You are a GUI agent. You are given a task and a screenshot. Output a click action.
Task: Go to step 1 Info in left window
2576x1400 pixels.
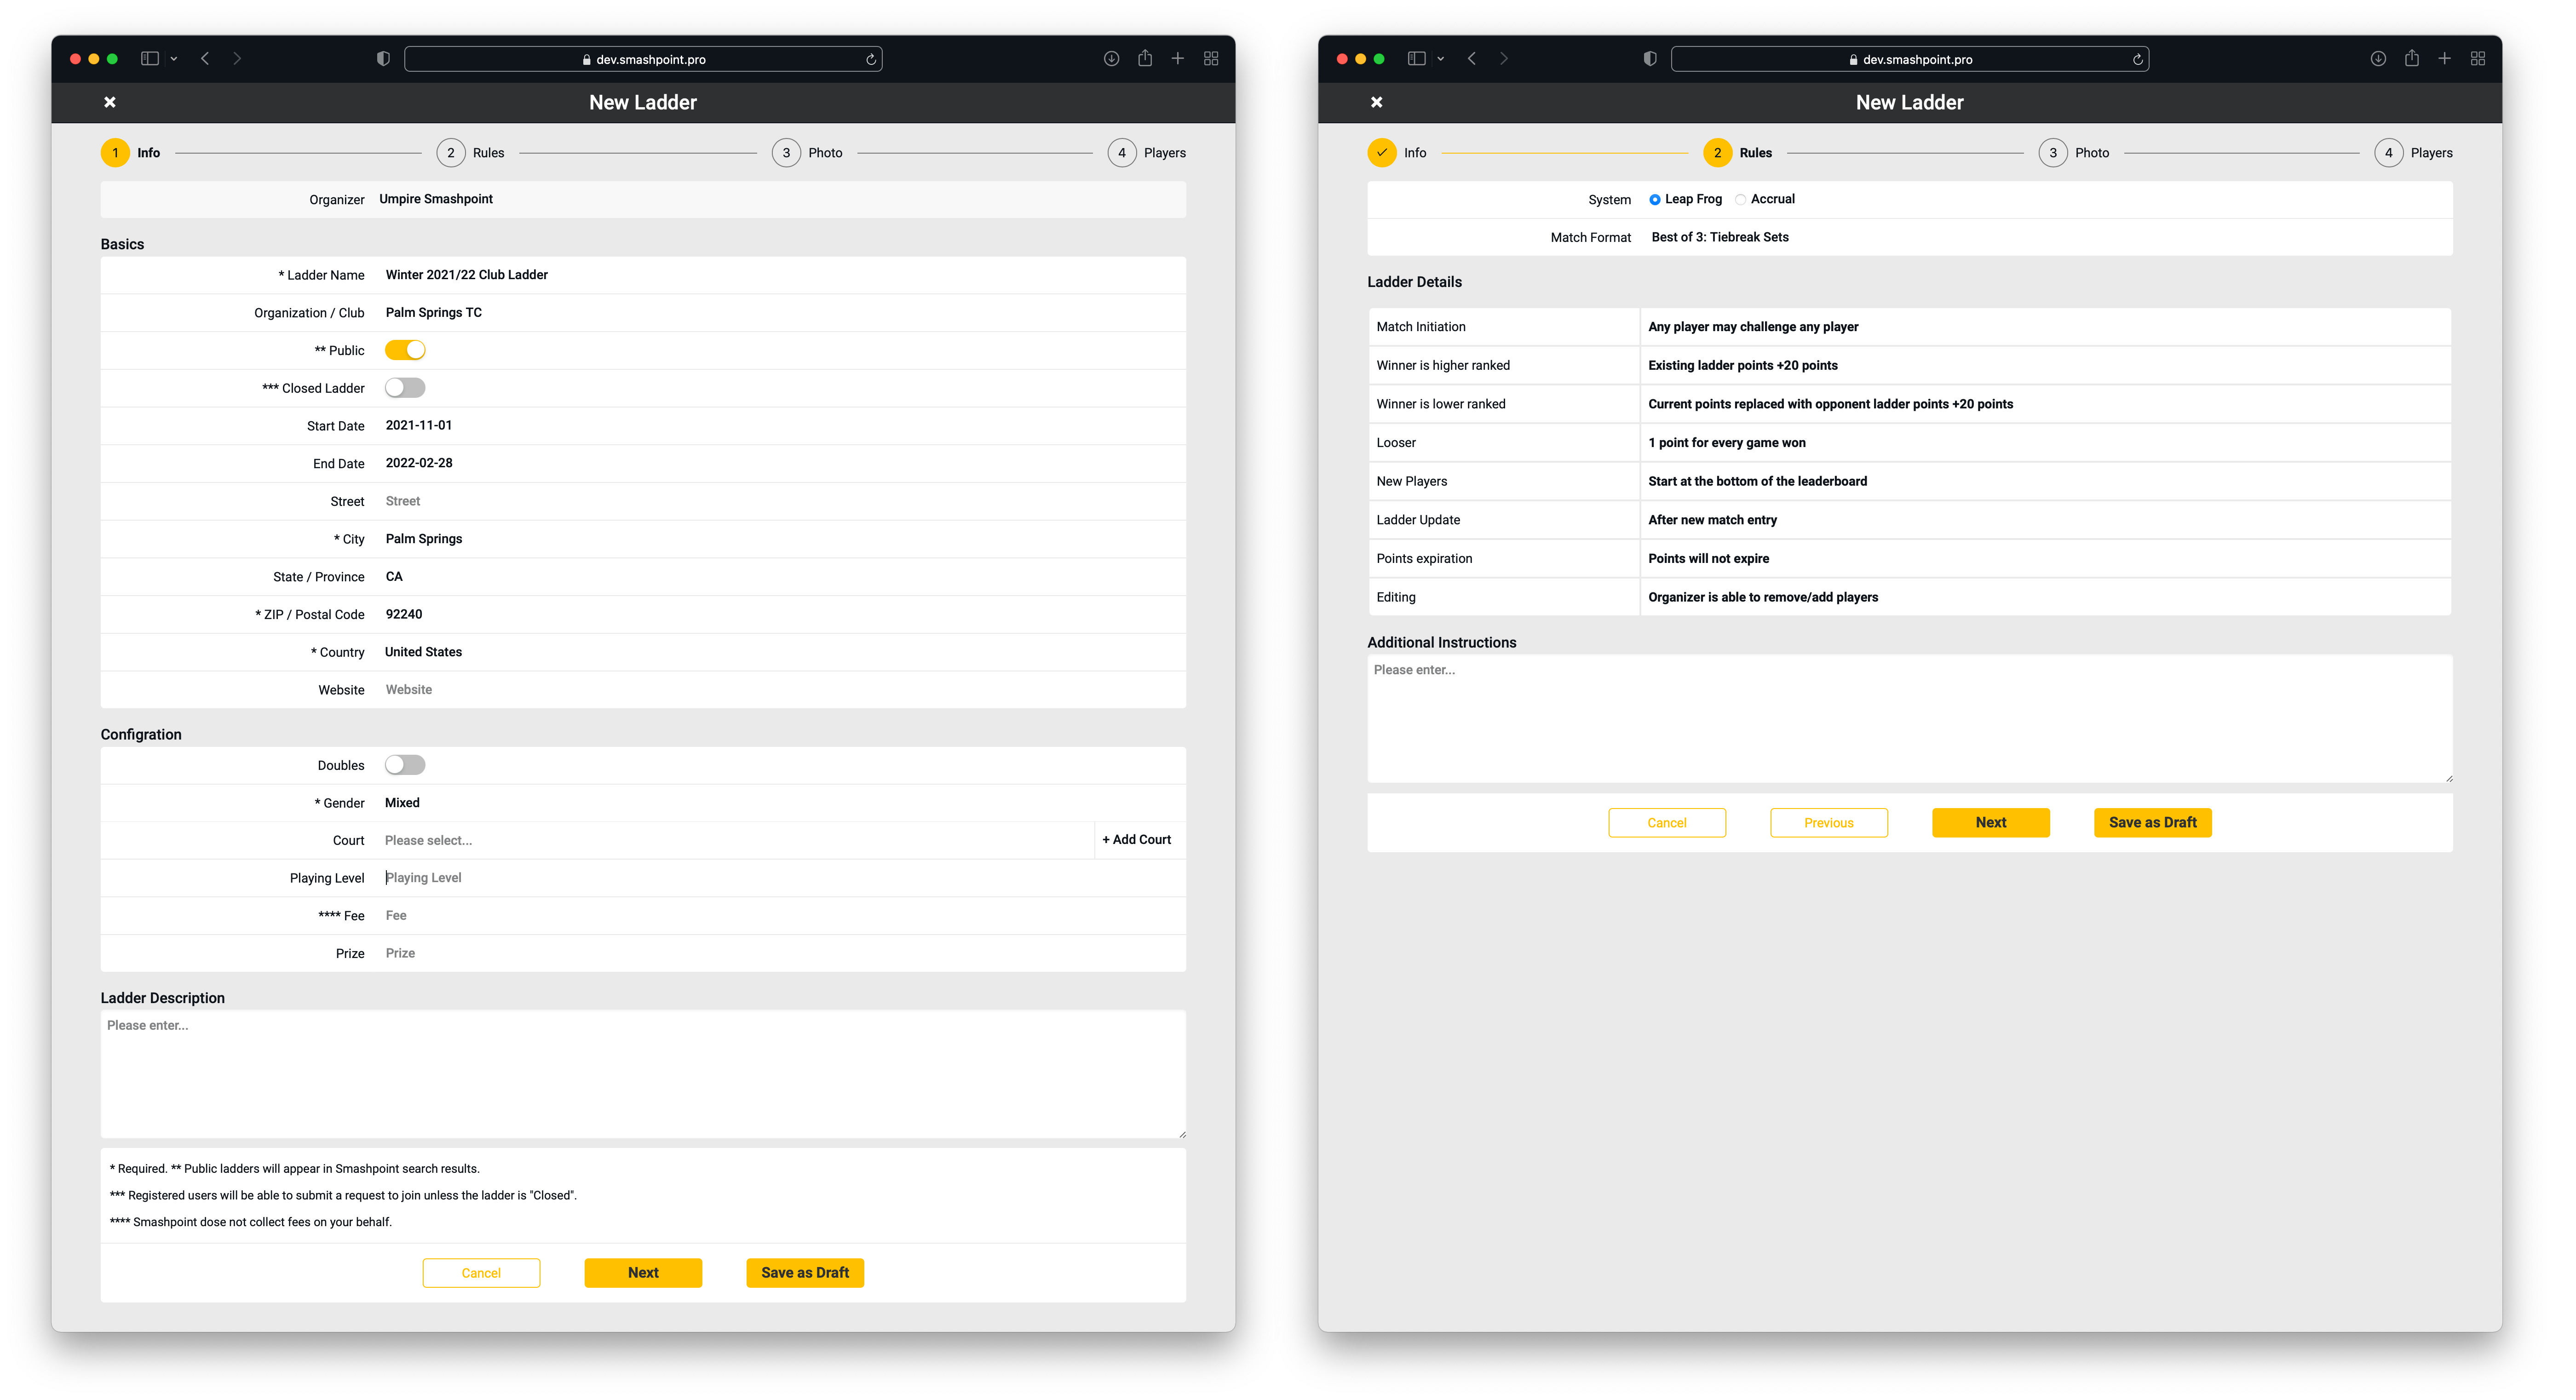click(x=131, y=153)
